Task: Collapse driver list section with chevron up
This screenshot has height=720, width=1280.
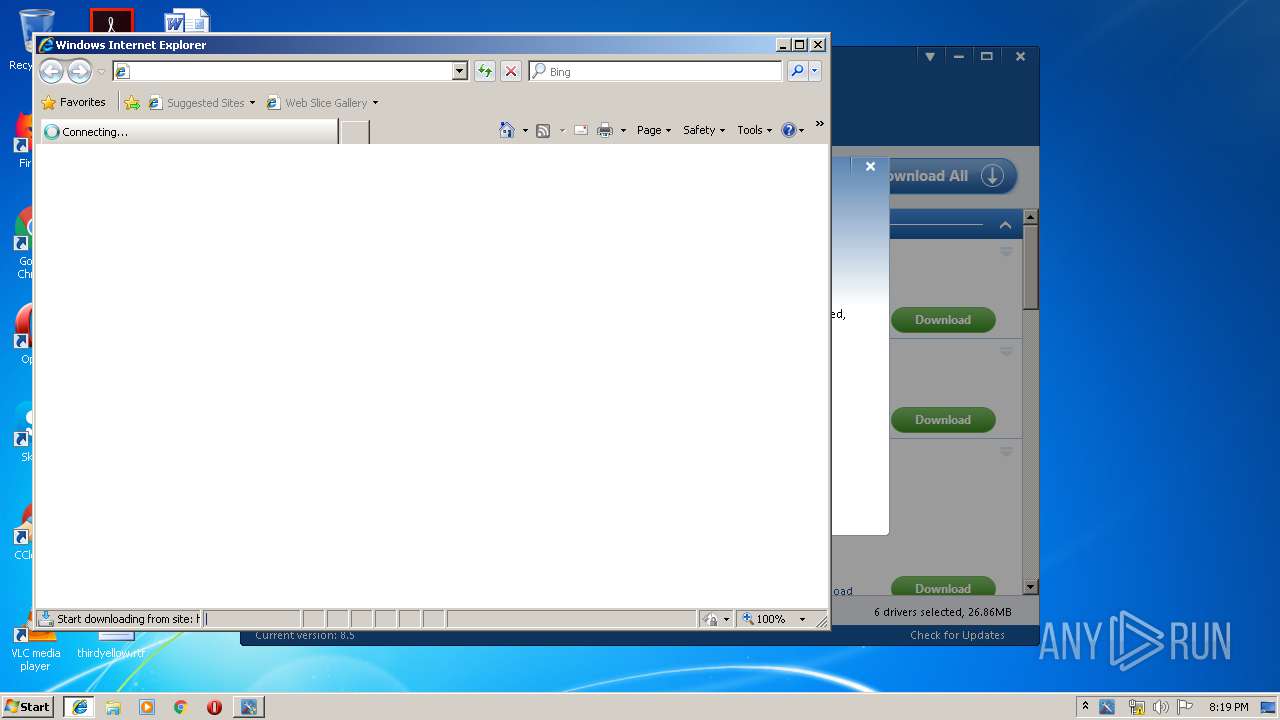Action: tap(1005, 225)
